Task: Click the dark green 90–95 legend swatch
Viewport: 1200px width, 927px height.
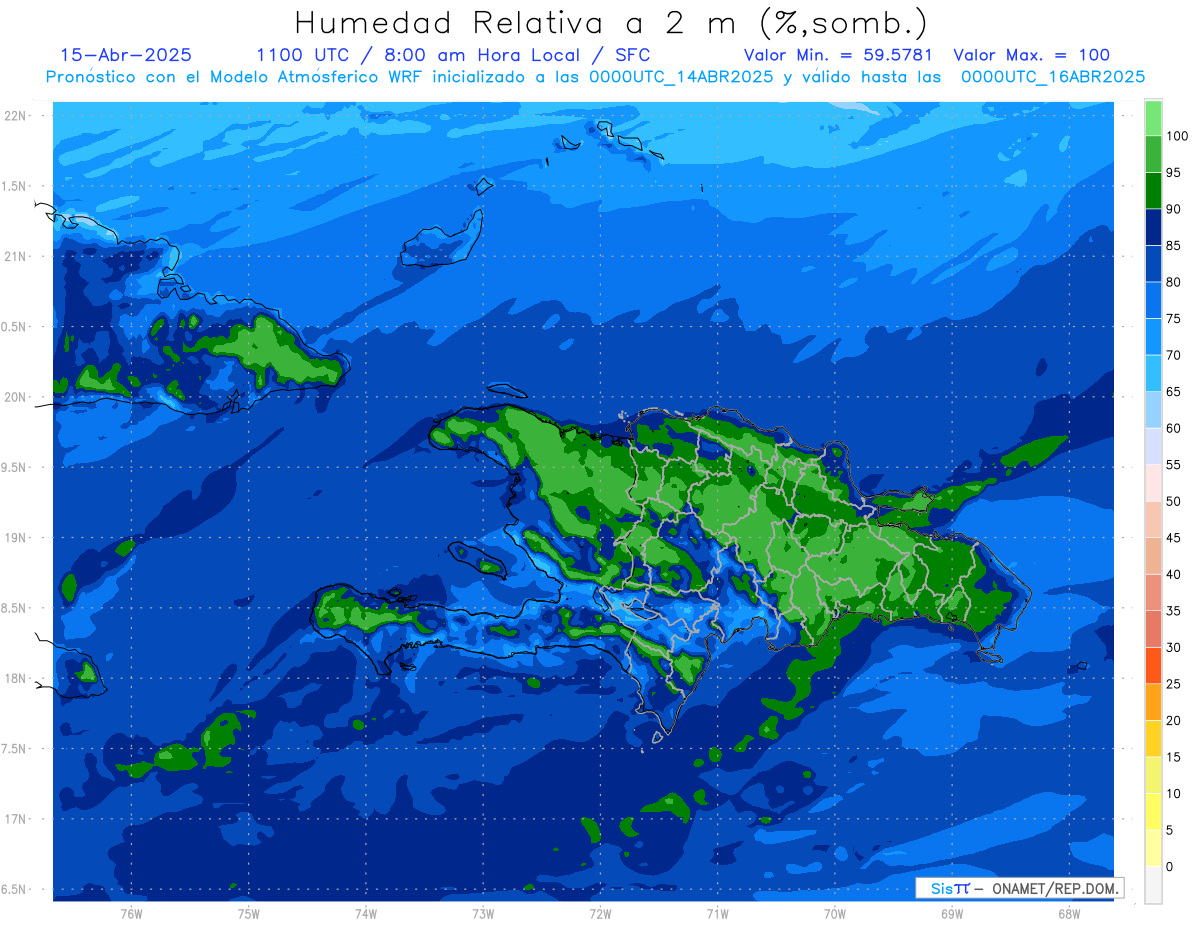Action: click(x=1153, y=191)
